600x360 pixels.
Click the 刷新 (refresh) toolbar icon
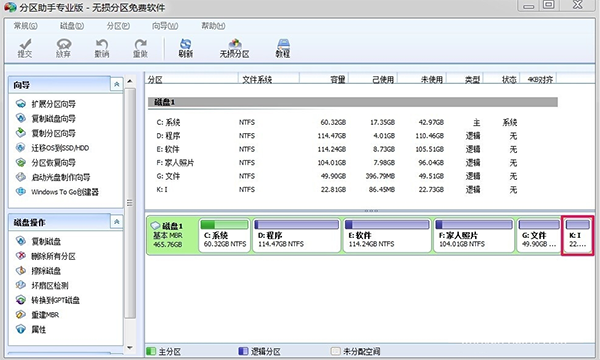click(x=186, y=48)
